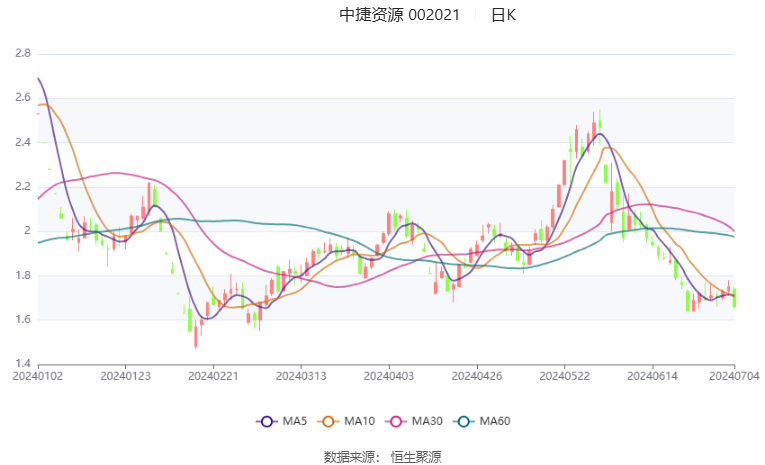765x465 pixels.
Task: Click the 20240614 date axis label
Action: 652,376
